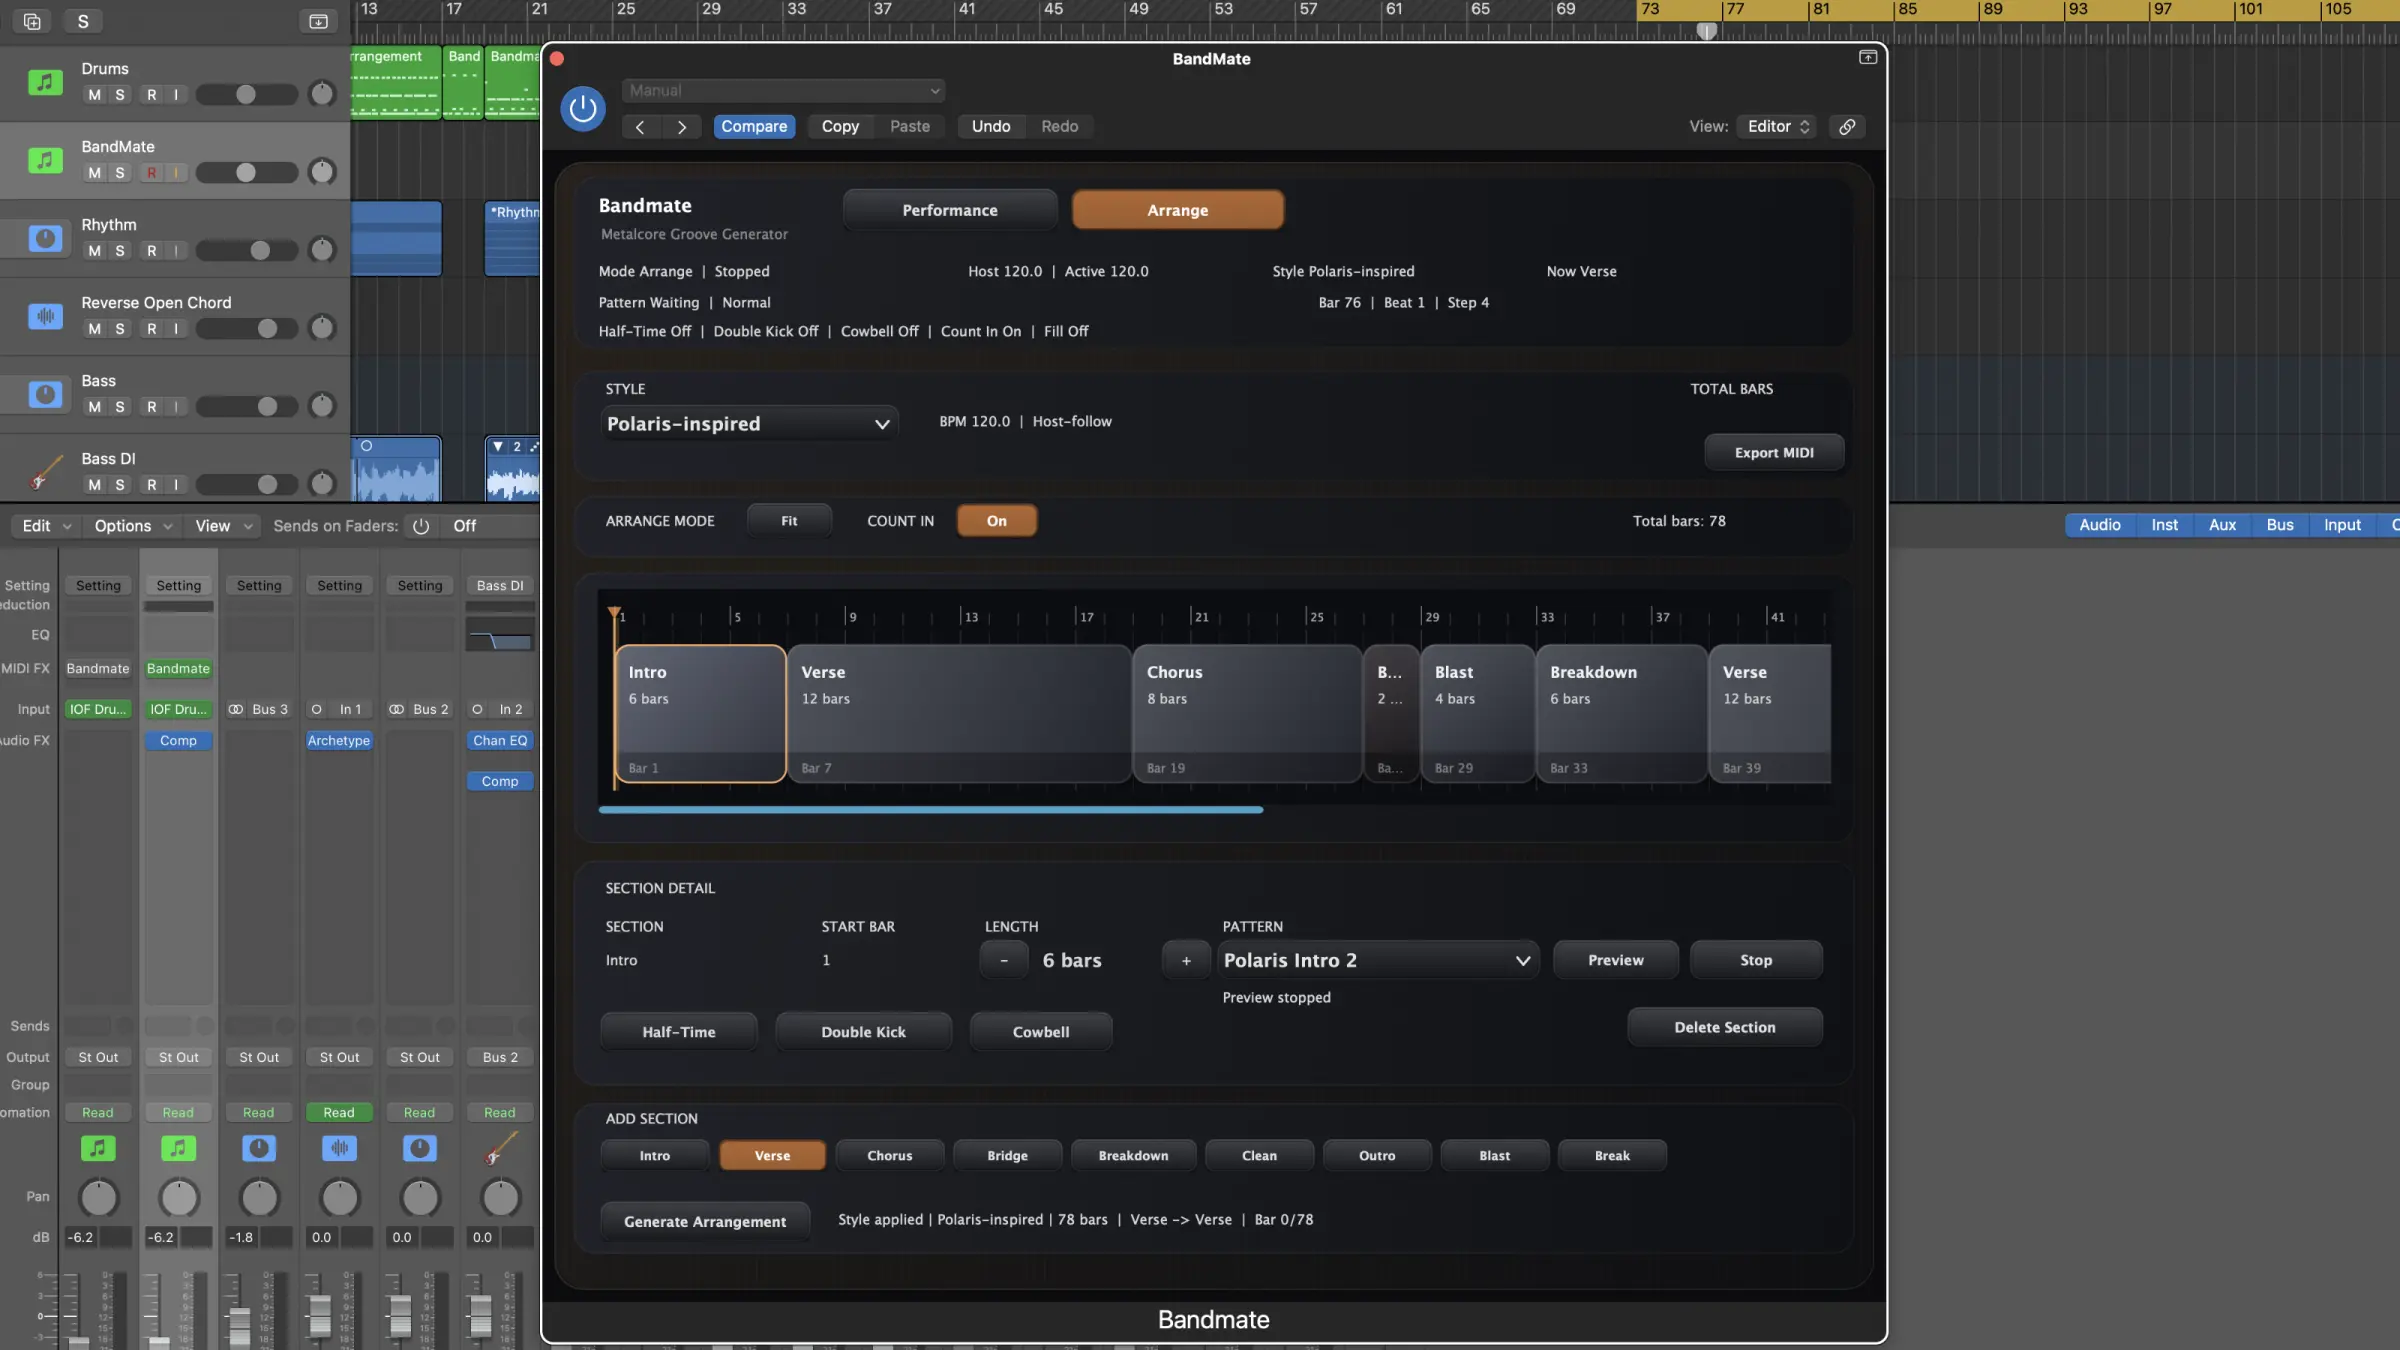Add a Breakdown section
Image resolution: width=2400 pixels, height=1350 pixels.
(x=1133, y=1156)
